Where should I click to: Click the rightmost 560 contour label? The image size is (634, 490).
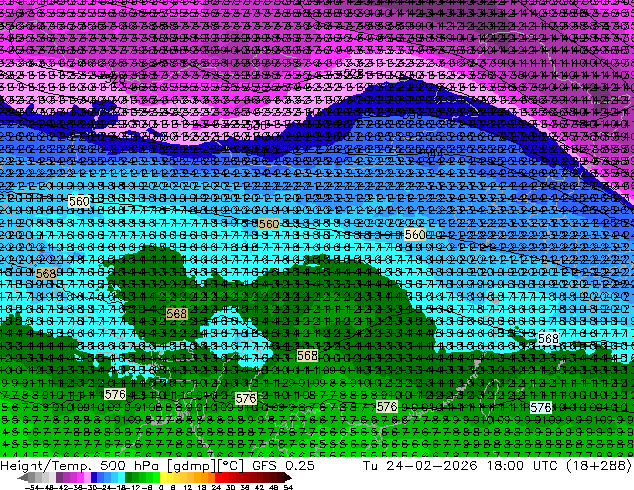415,234
